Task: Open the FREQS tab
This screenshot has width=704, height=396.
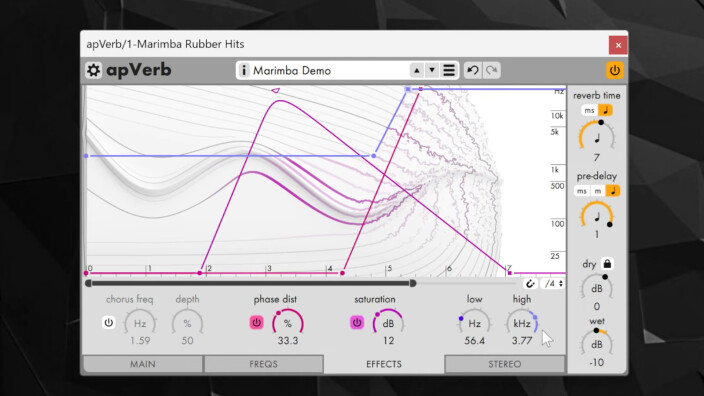Action: click(x=264, y=364)
